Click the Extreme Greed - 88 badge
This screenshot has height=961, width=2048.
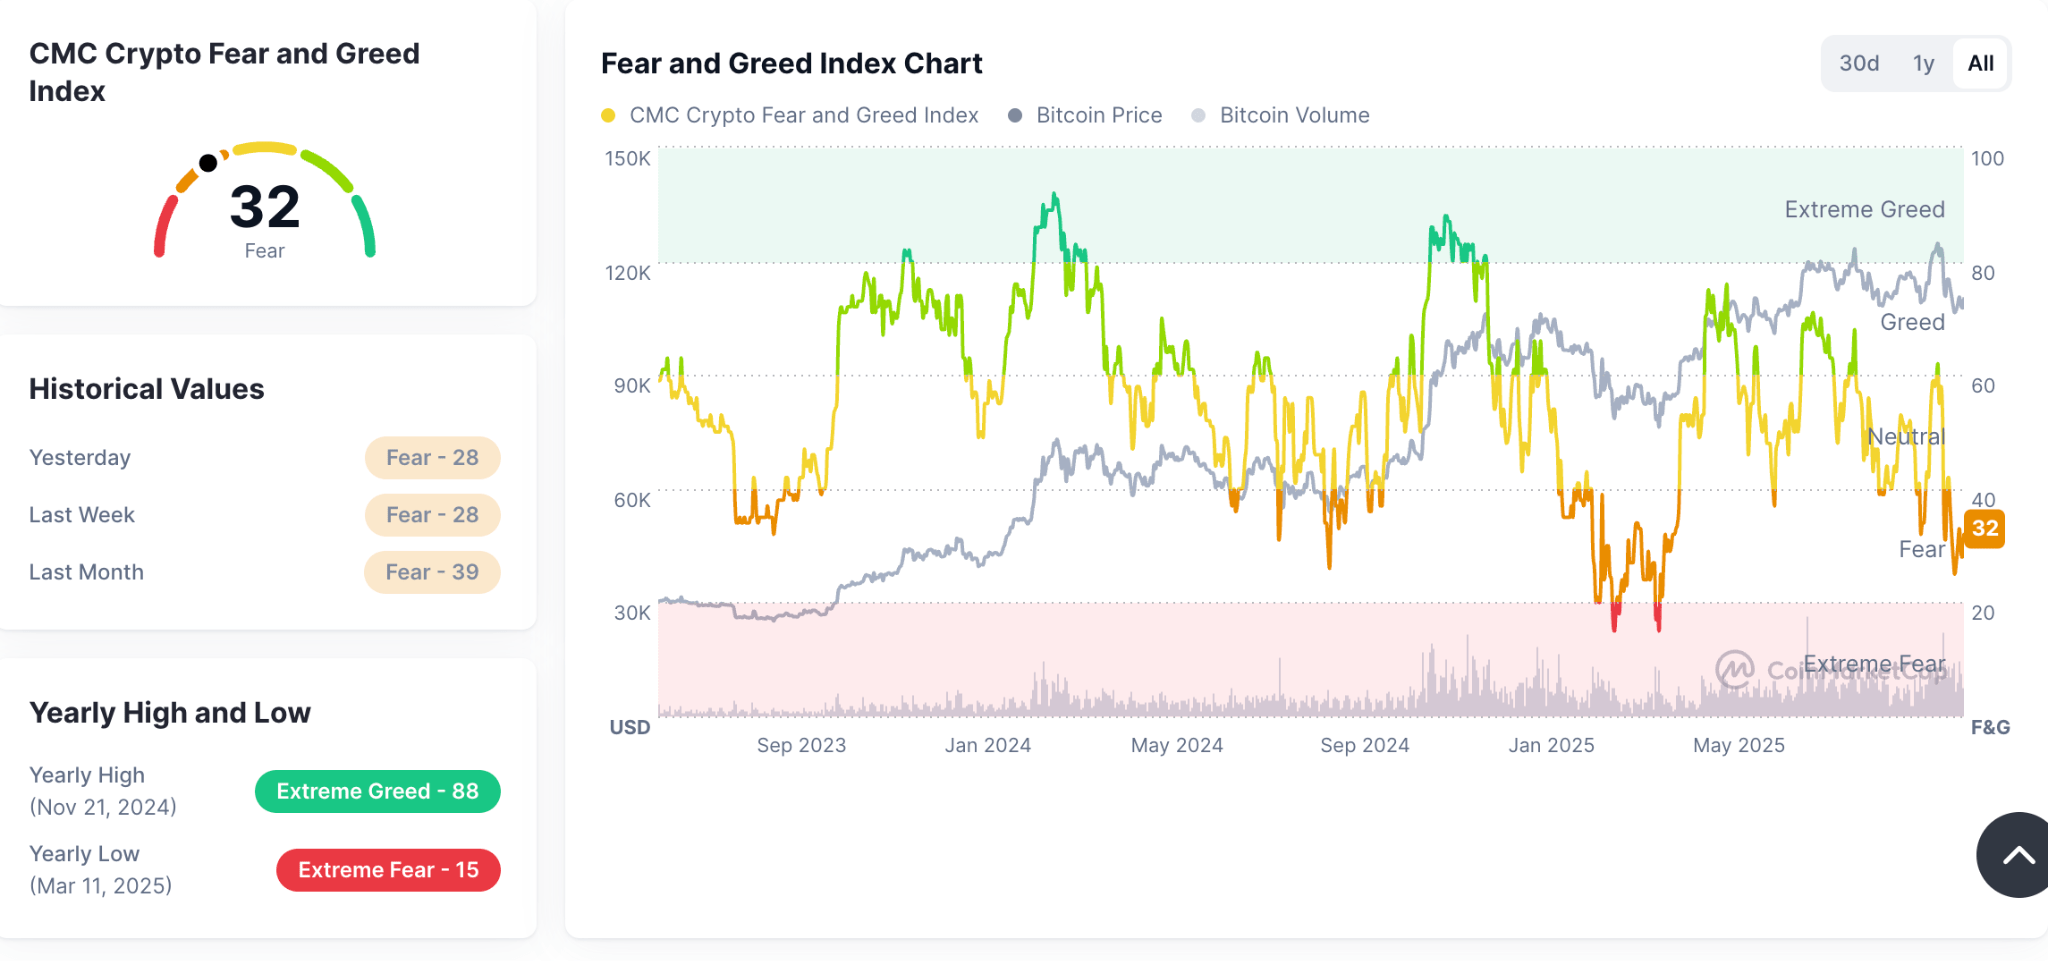(377, 791)
